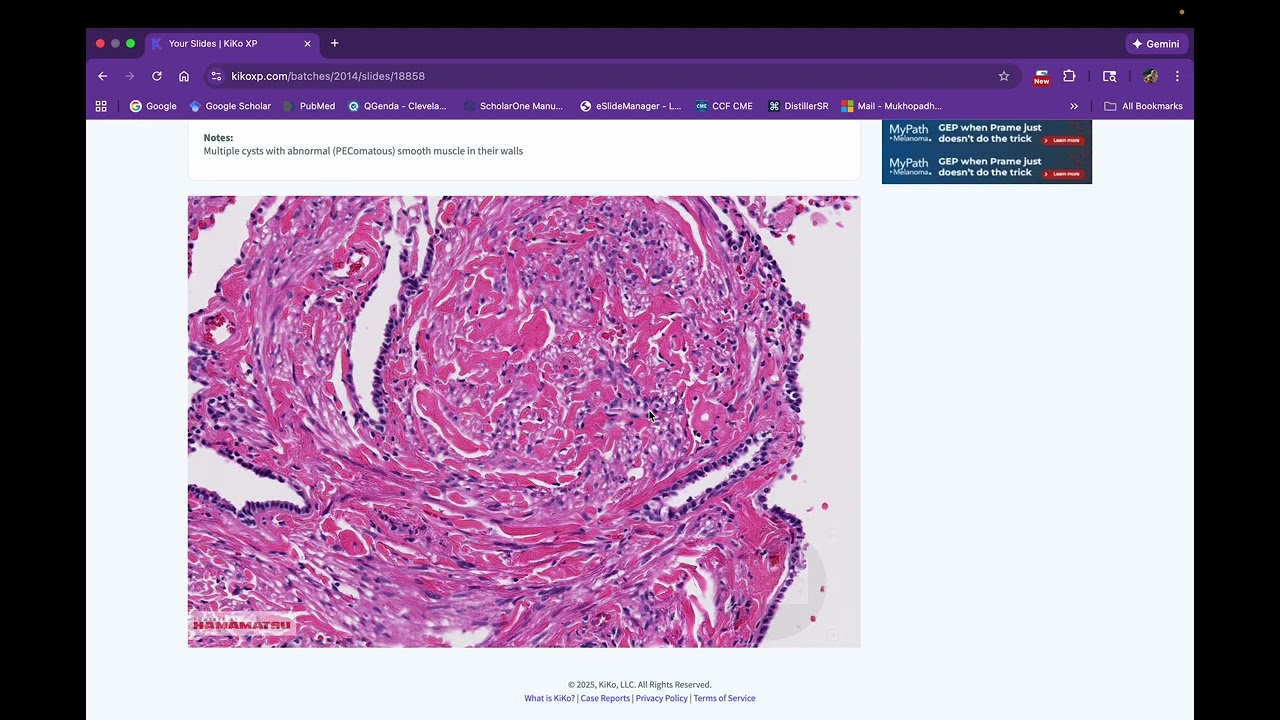Bookmark this page with the star
This screenshot has height=720, width=1280.
tap(1004, 76)
